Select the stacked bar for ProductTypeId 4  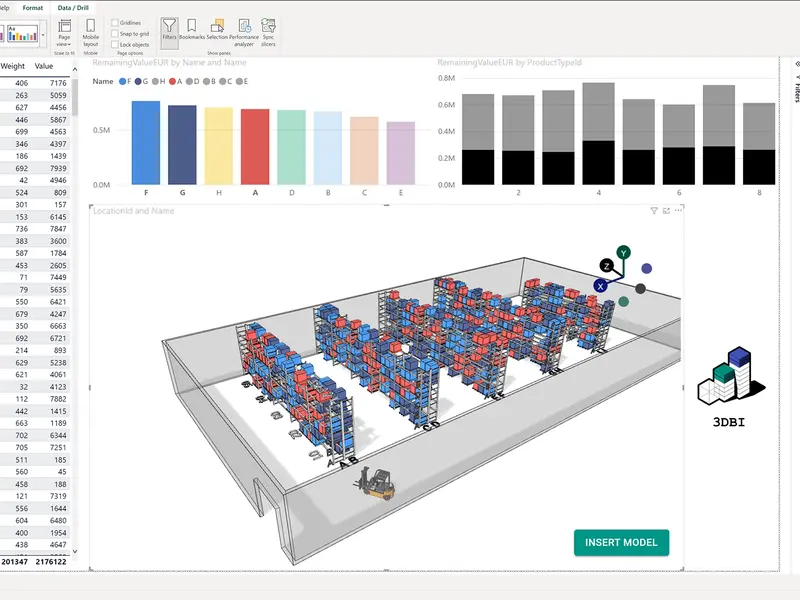point(598,134)
